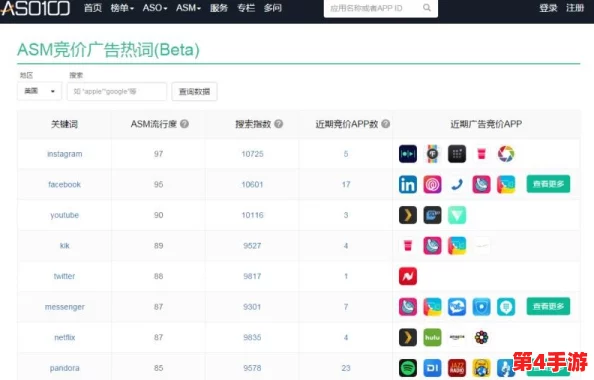Open the messenger keyword link
This screenshot has height=380, width=594.
(64, 307)
